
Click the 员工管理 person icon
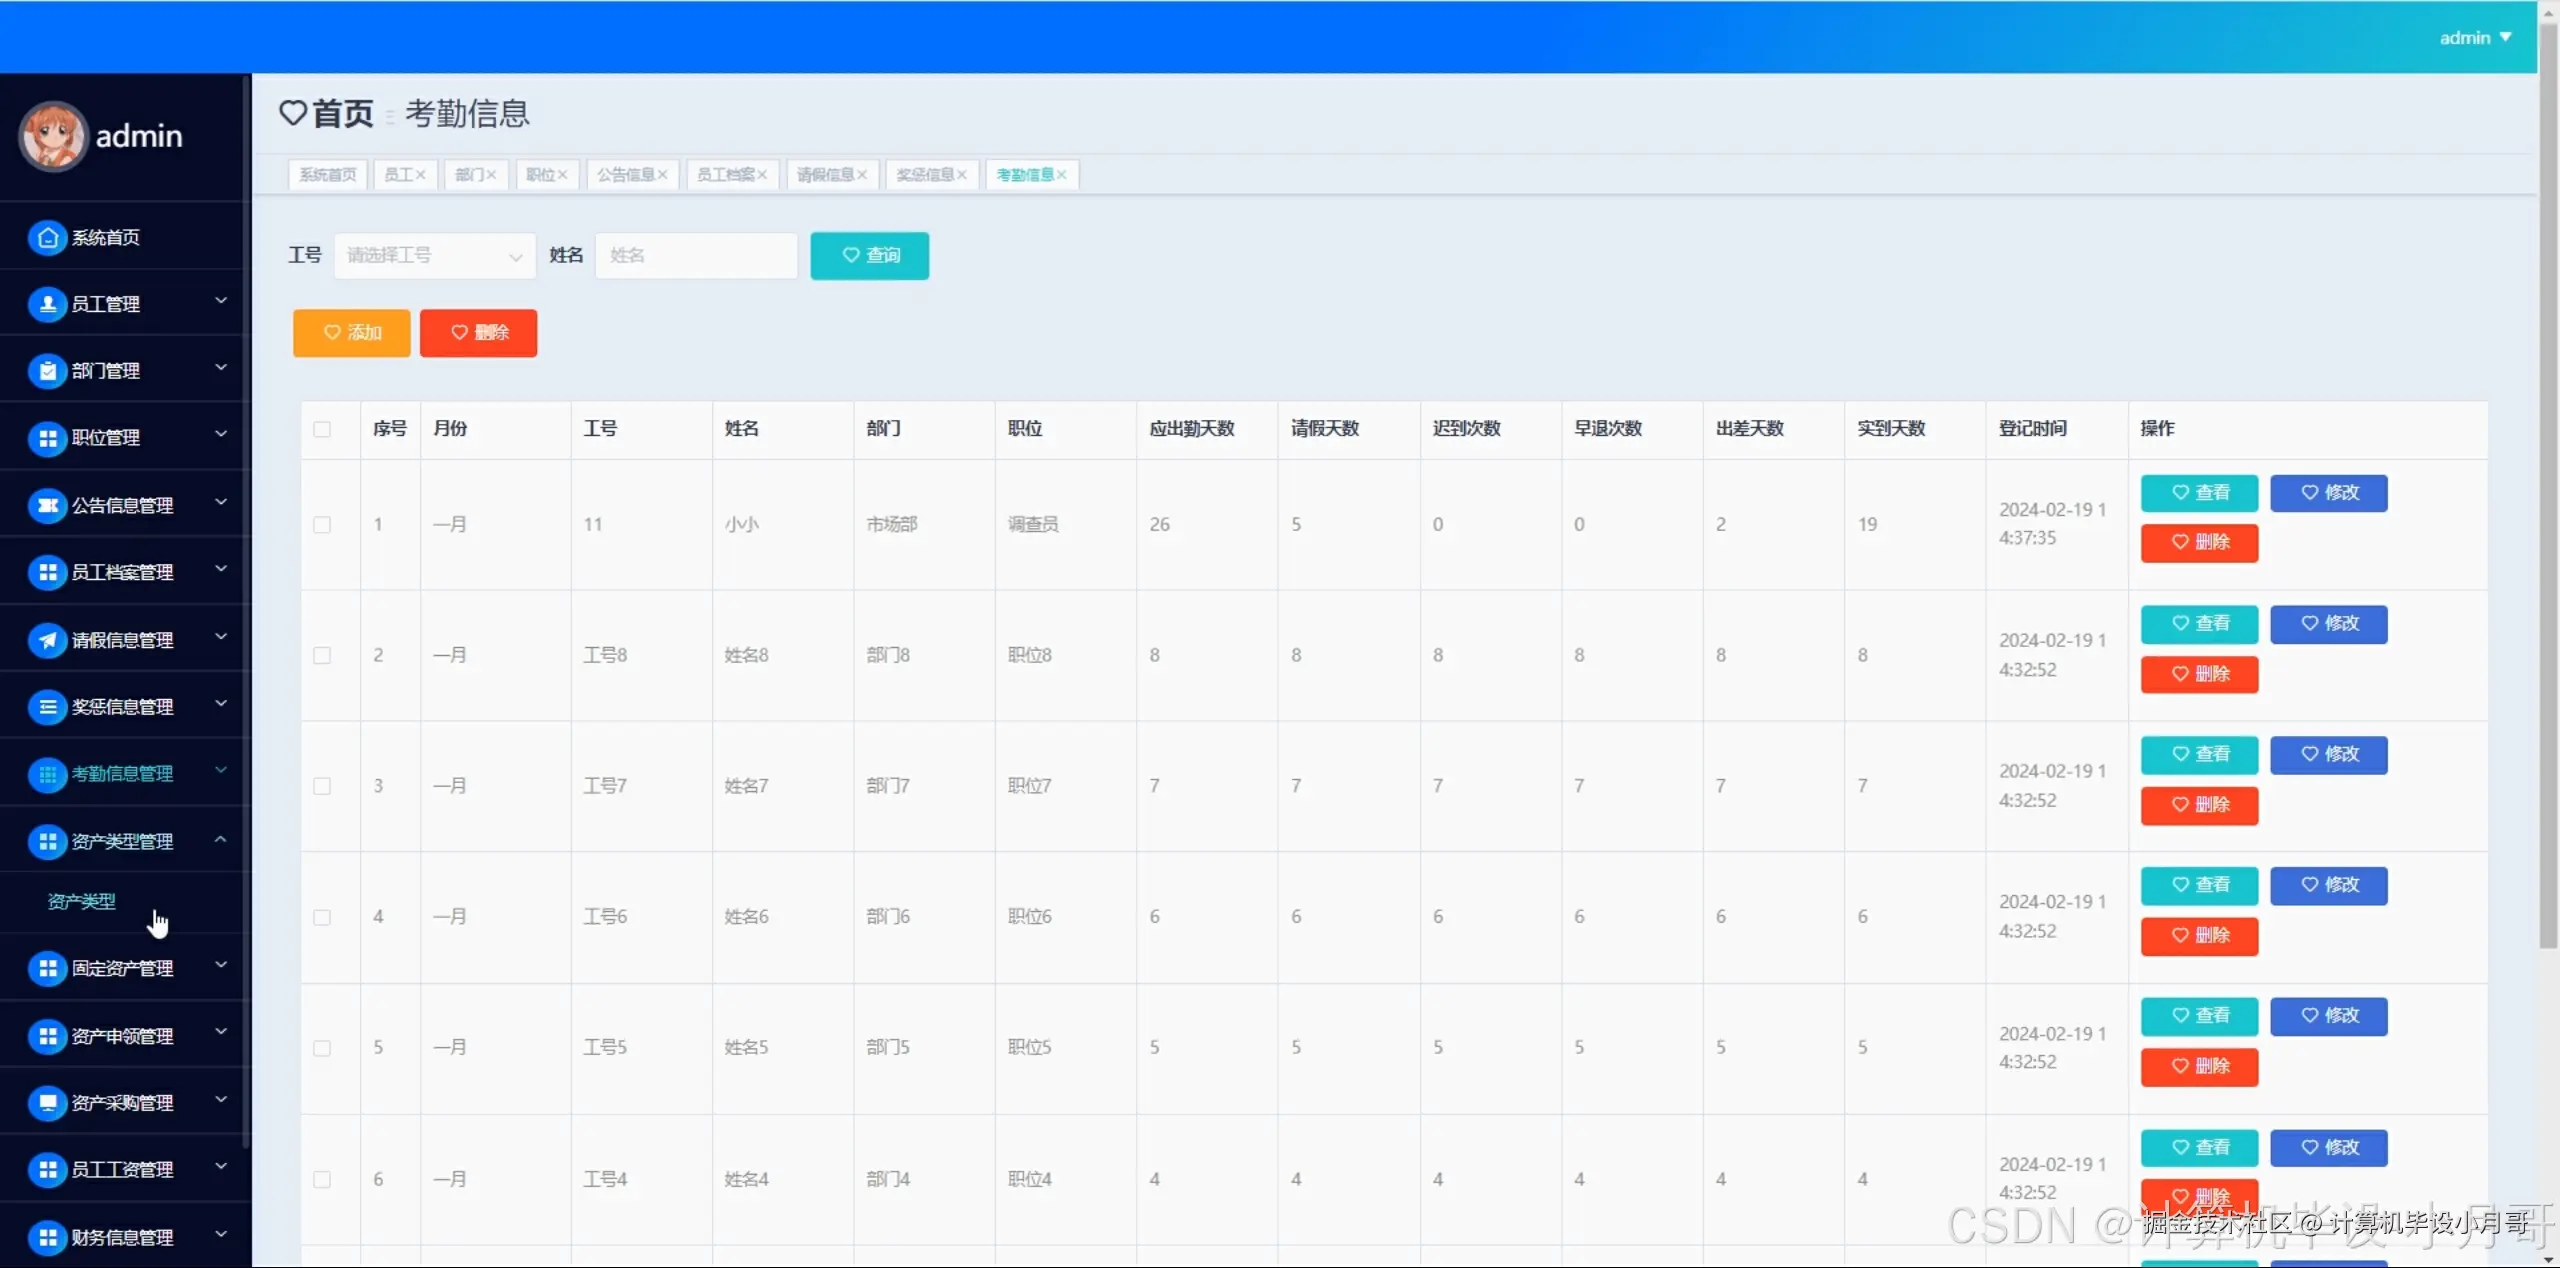(47, 304)
